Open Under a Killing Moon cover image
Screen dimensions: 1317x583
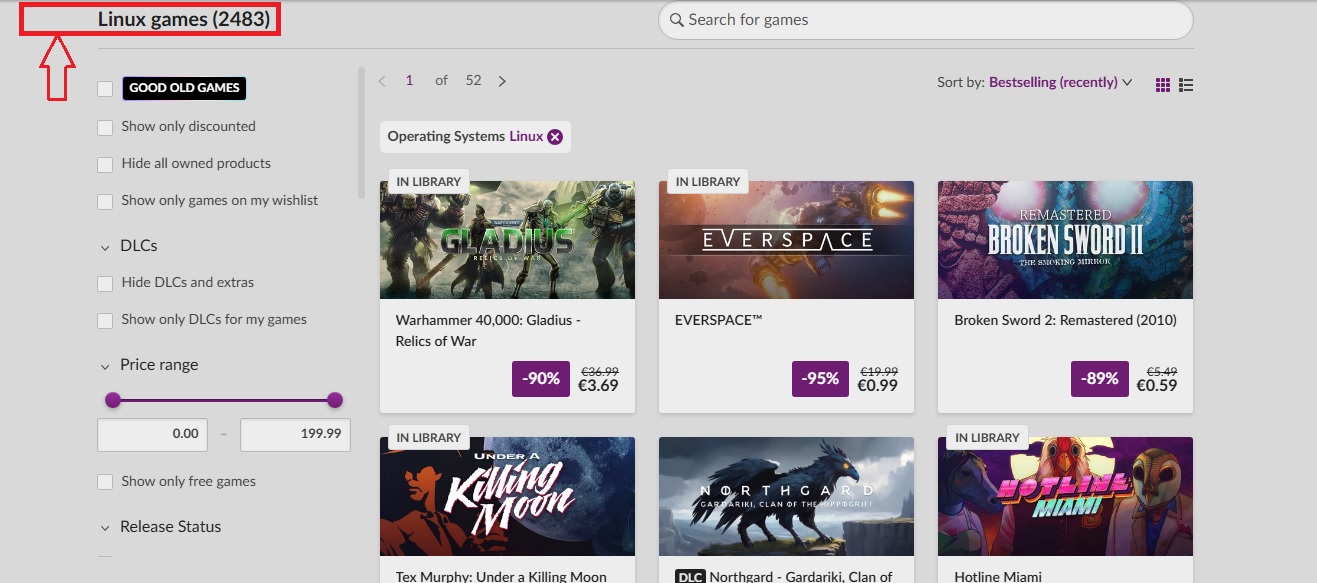pos(507,496)
